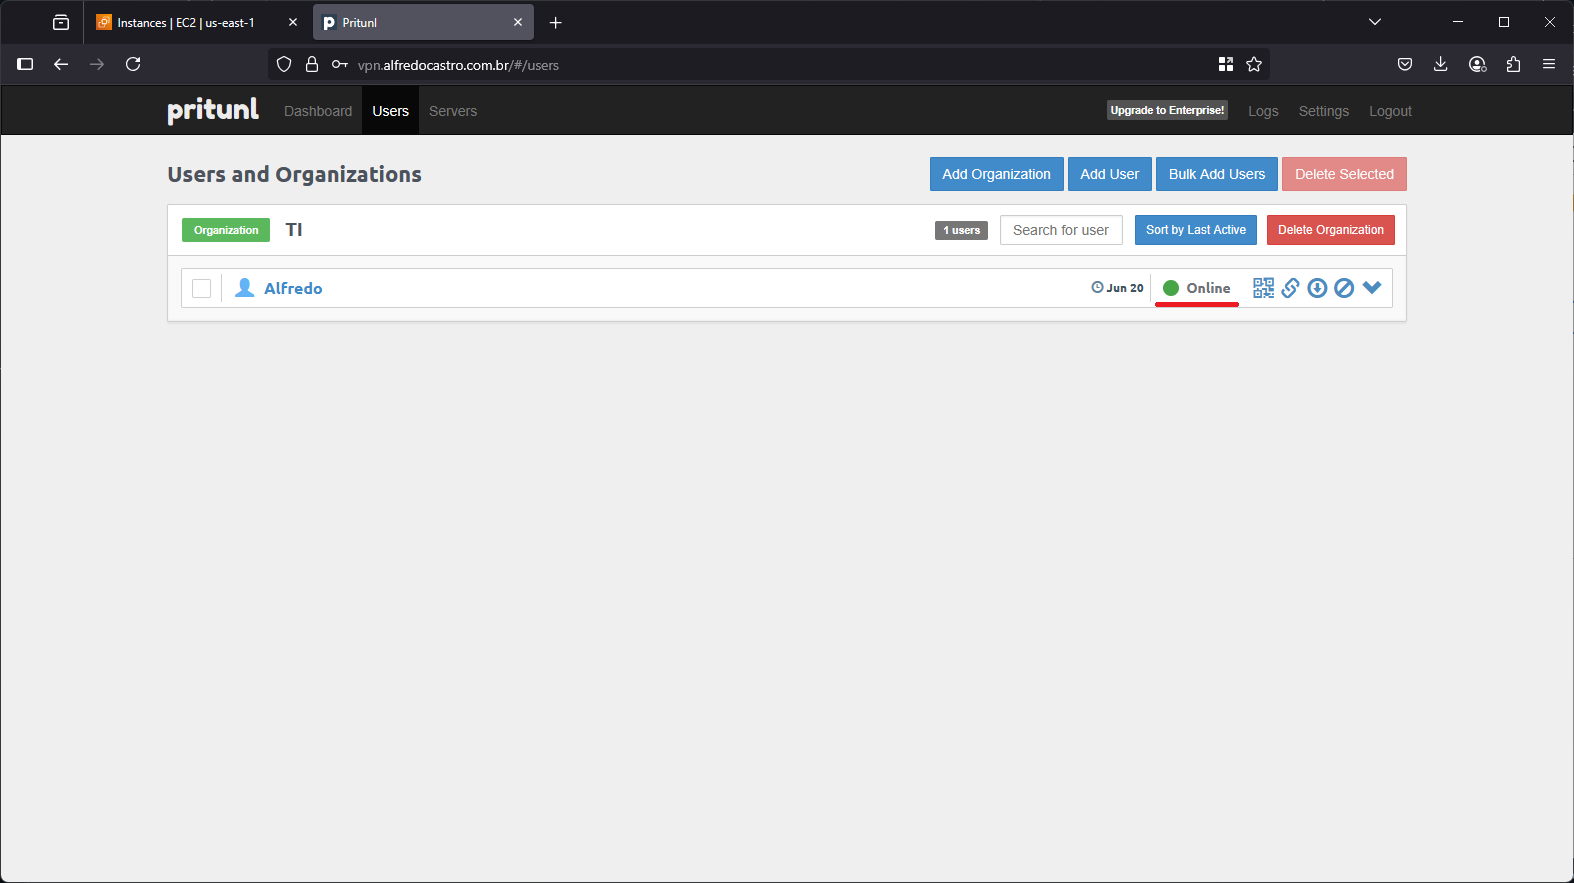The height and width of the screenshot is (883, 1574).
Task: Download Alfredo's profile with the arrow icon
Action: pos(1318,288)
